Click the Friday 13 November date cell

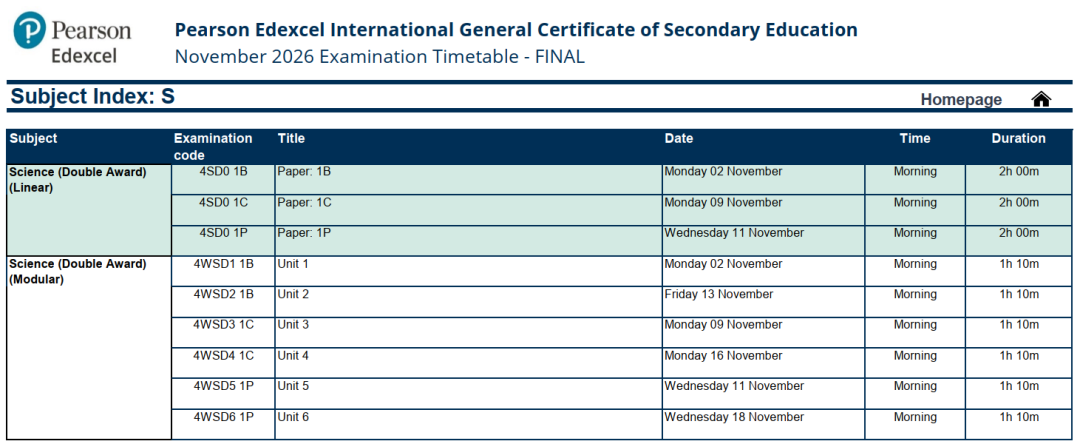763,302
